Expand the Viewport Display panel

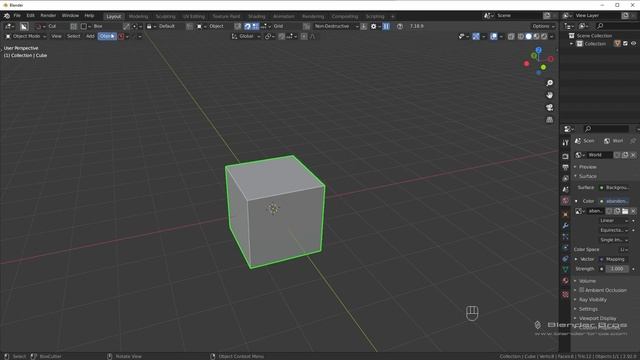(x=596, y=318)
